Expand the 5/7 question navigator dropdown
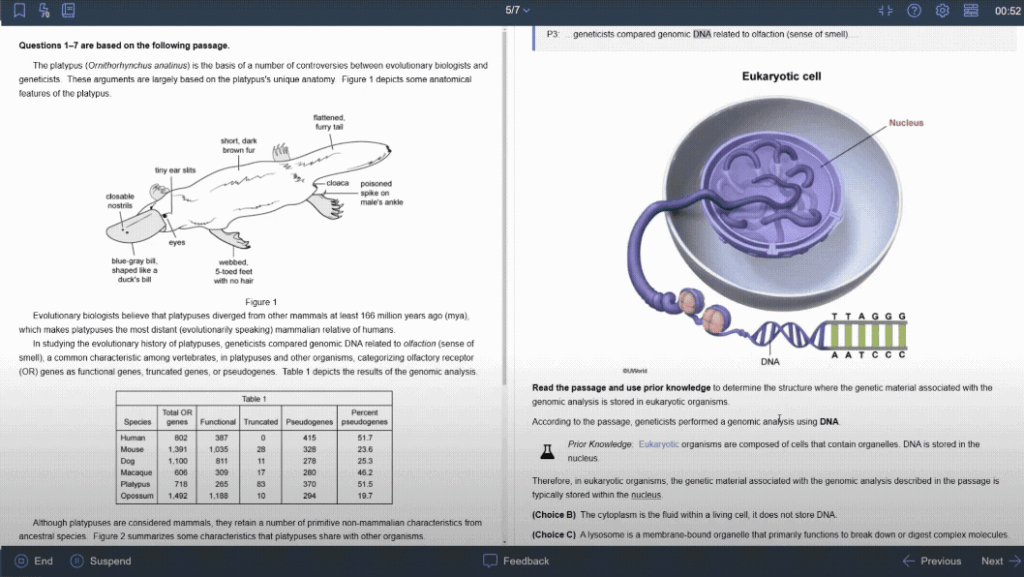The height and width of the screenshot is (577, 1024). coord(517,10)
